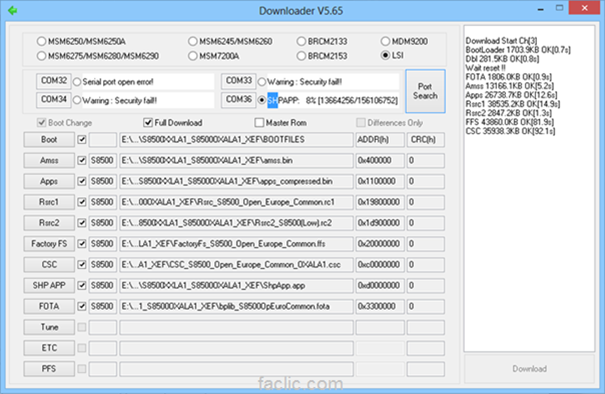This screenshot has width=605, height=394.
Task: Select the MSM6250/MSM6250A radio option
Action: tap(81, 41)
